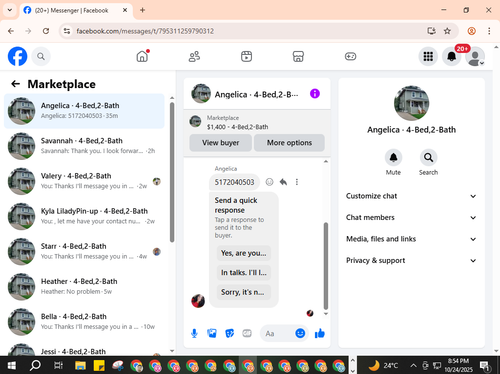Open the Facebook Home icon
Screen dimensions: 500x374
[x=142, y=56]
